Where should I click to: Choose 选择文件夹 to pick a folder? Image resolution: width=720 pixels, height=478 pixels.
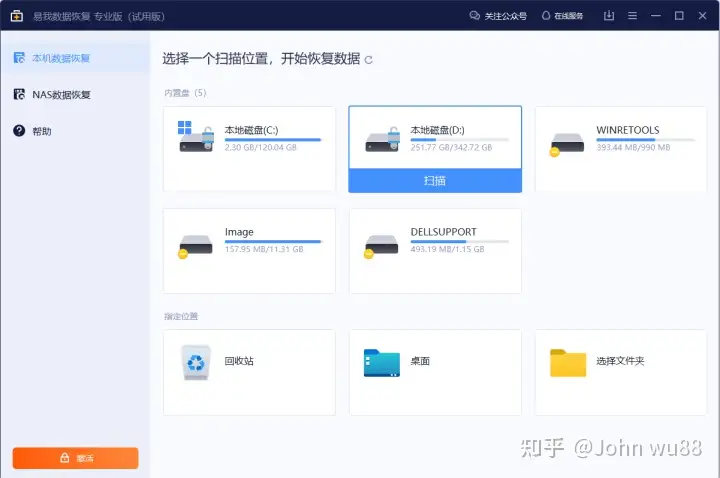621,372
